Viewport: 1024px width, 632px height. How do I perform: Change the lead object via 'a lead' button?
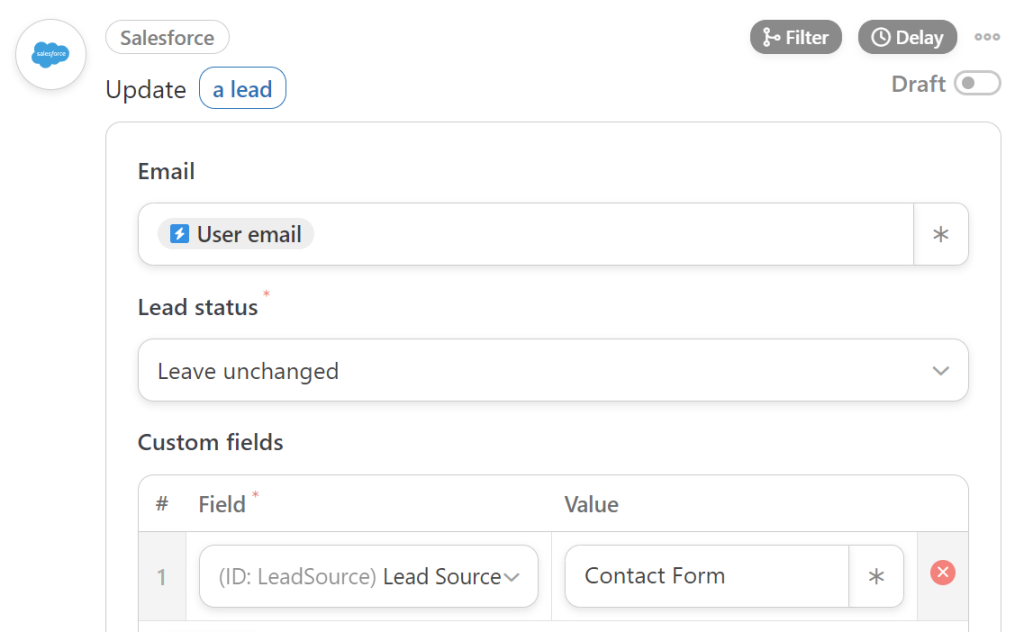coord(242,88)
